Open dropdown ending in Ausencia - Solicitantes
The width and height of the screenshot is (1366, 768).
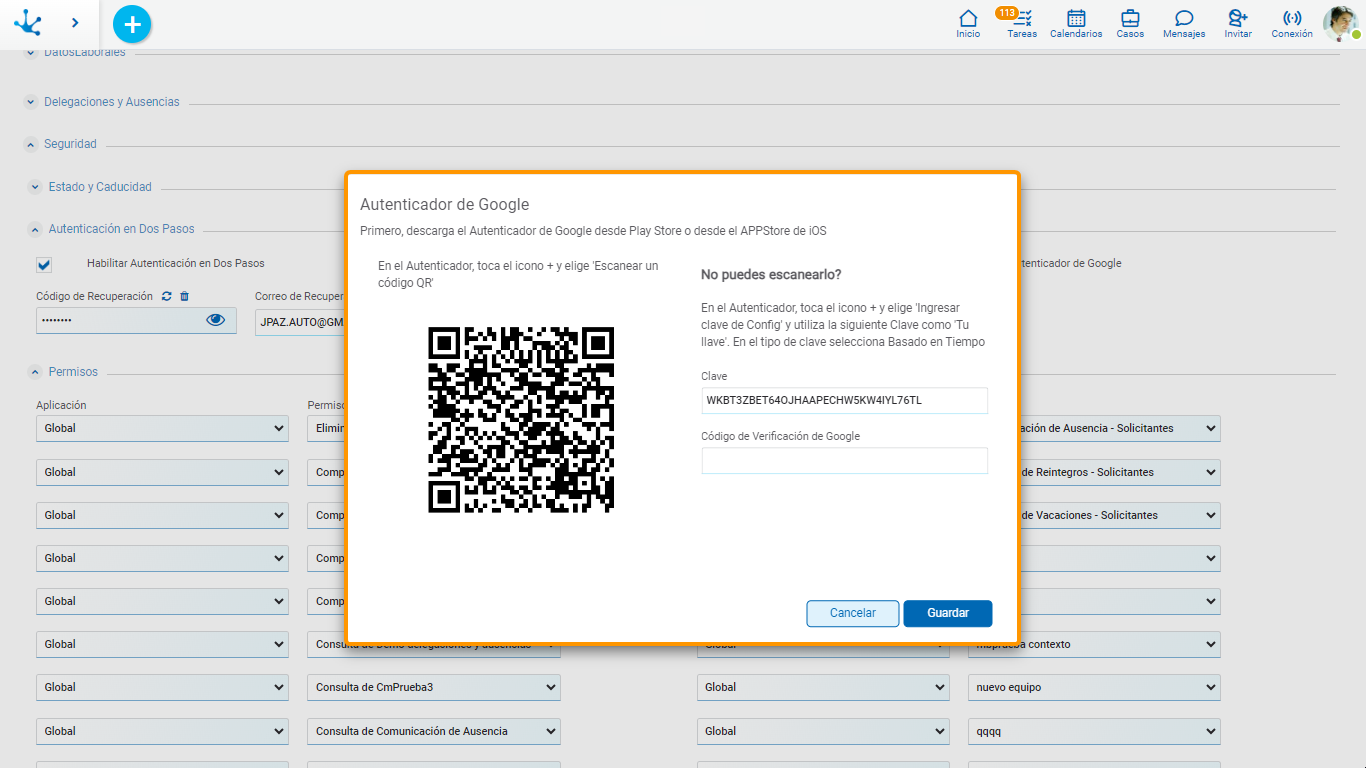pos(1120,428)
